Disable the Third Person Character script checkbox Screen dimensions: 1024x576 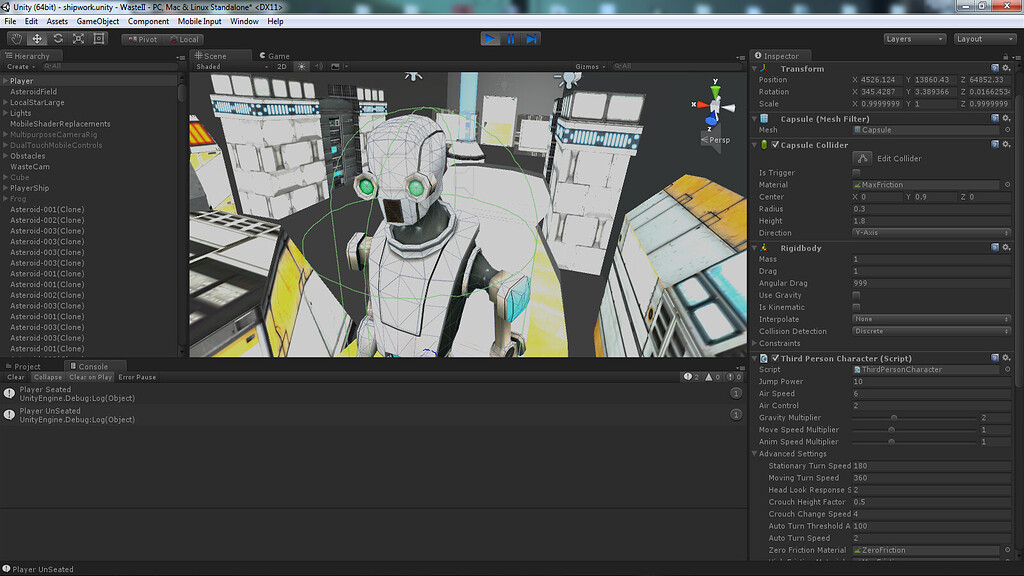(775, 357)
